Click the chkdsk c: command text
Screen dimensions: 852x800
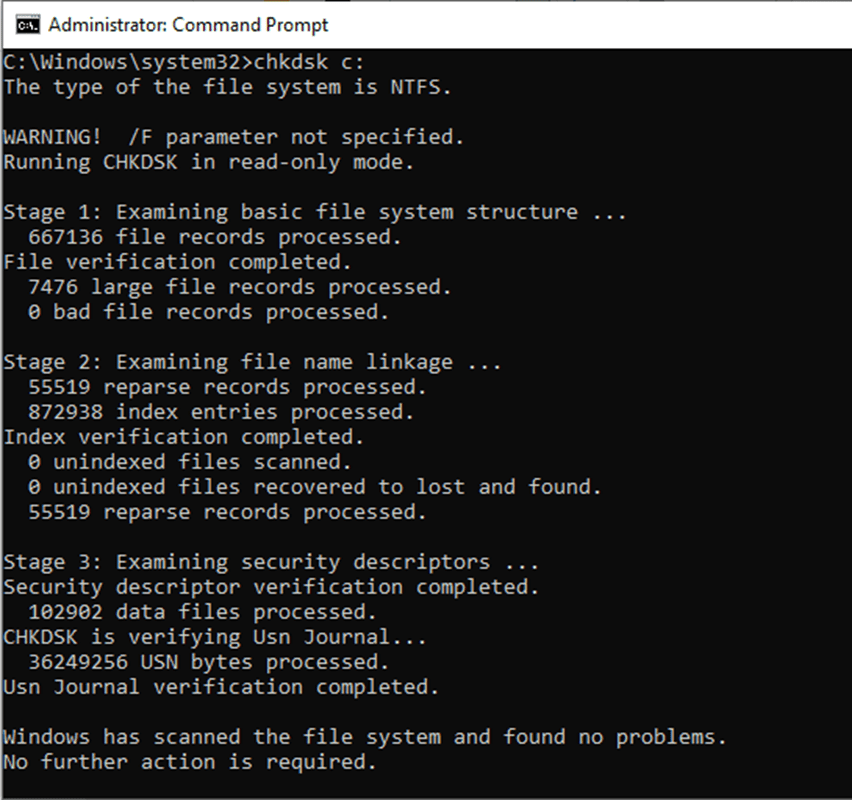tap(310, 62)
